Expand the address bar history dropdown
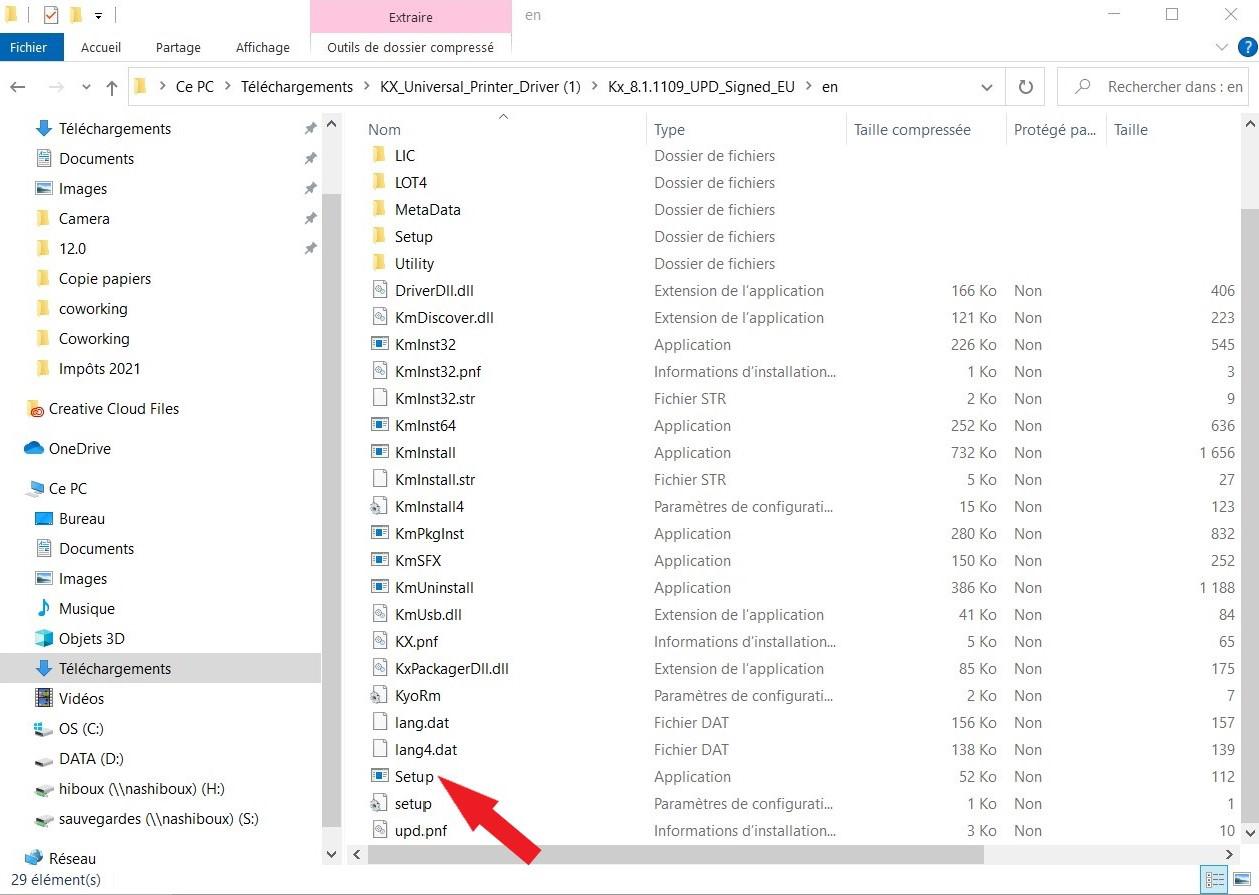The width and height of the screenshot is (1259, 895). point(988,87)
